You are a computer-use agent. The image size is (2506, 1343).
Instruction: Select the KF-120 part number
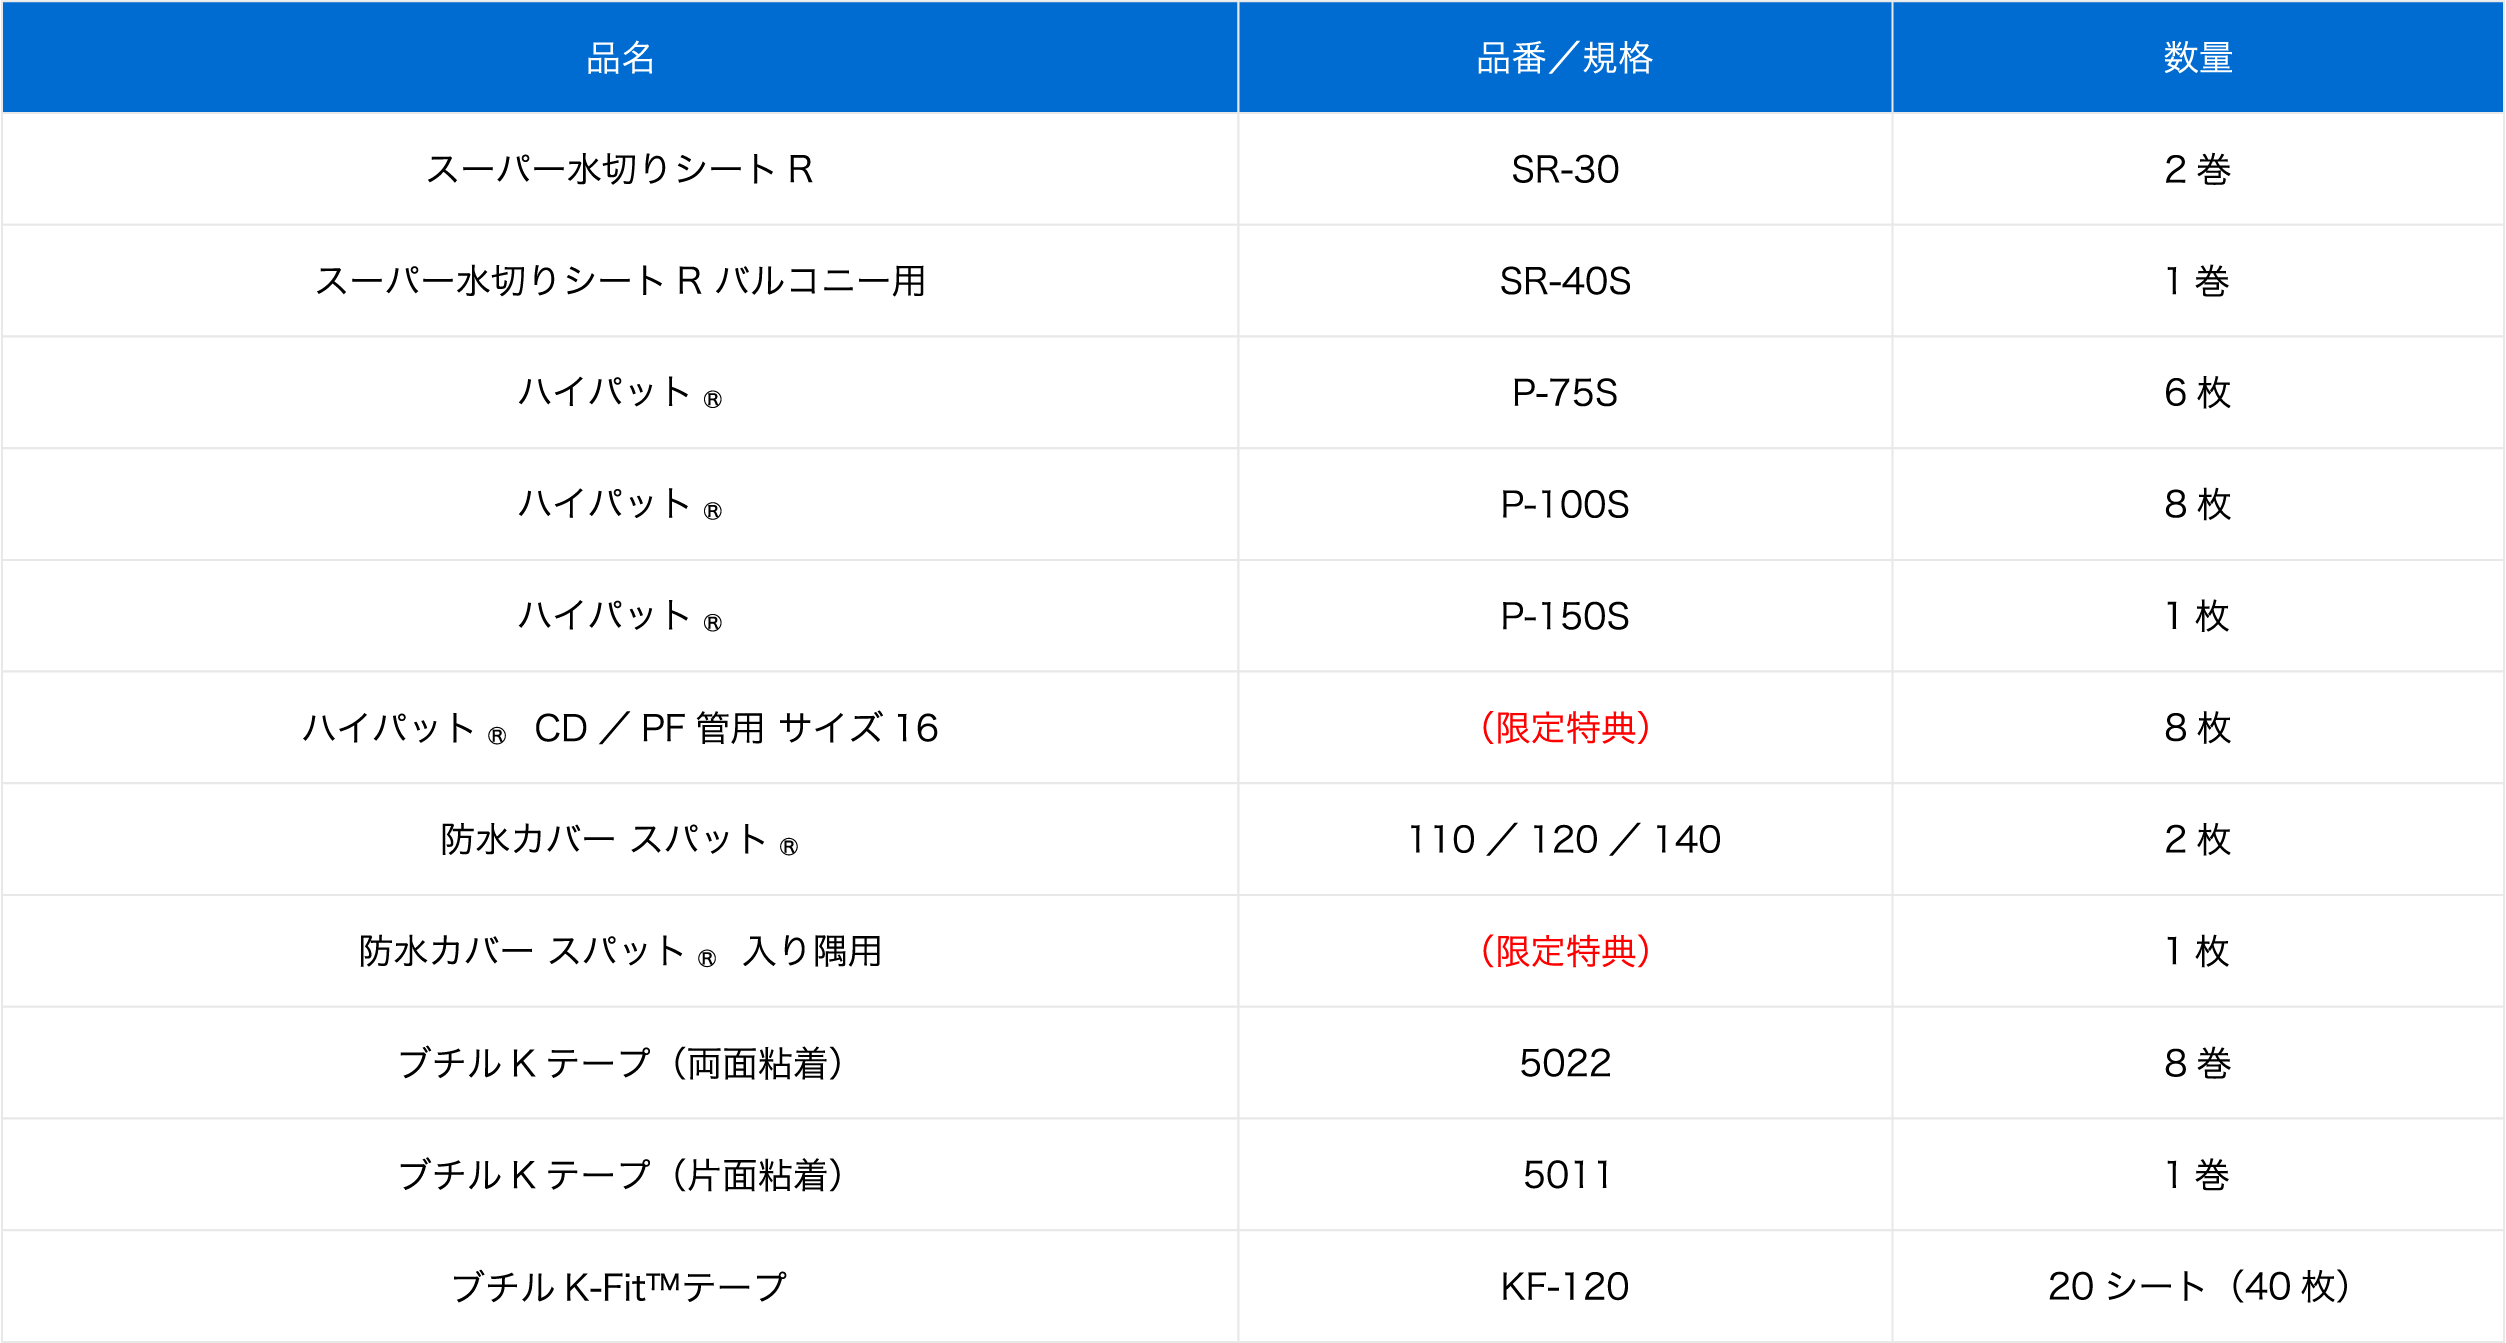[1565, 1287]
